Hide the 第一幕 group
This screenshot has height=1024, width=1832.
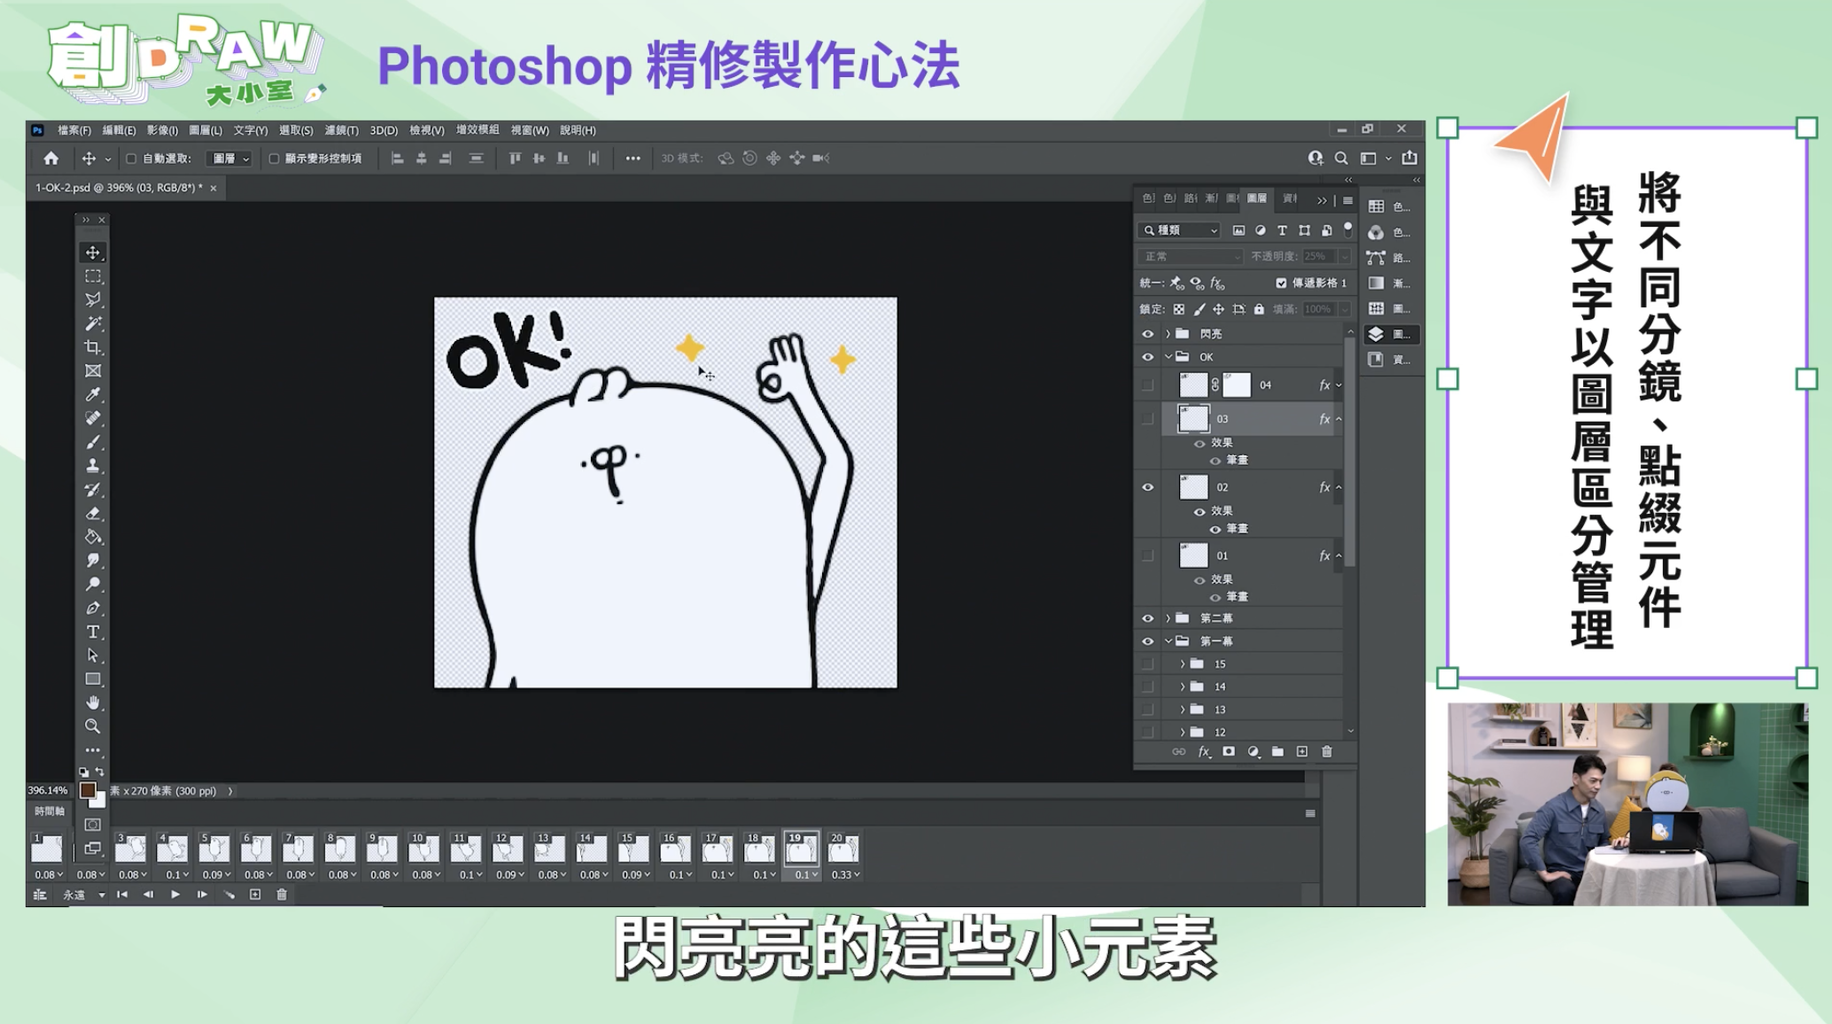pyautogui.click(x=1148, y=642)
